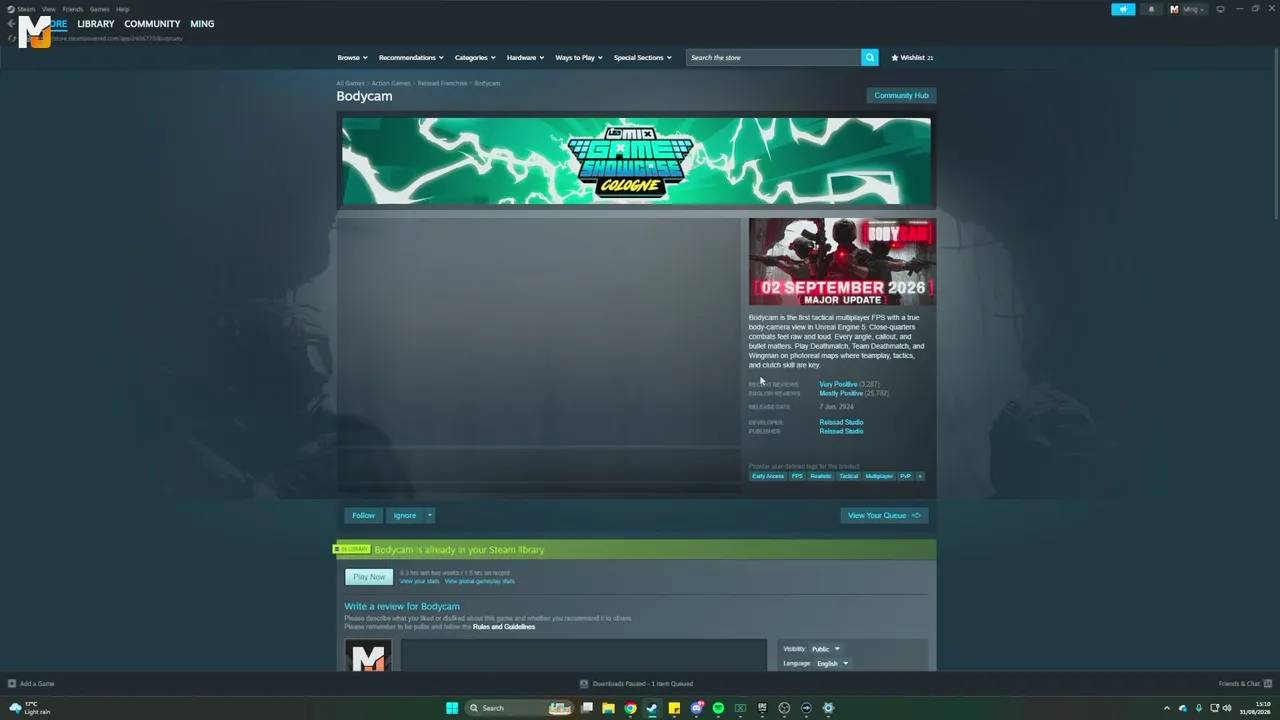
Task: Open Downloads Paused status icon
Action: click(584, 684)
